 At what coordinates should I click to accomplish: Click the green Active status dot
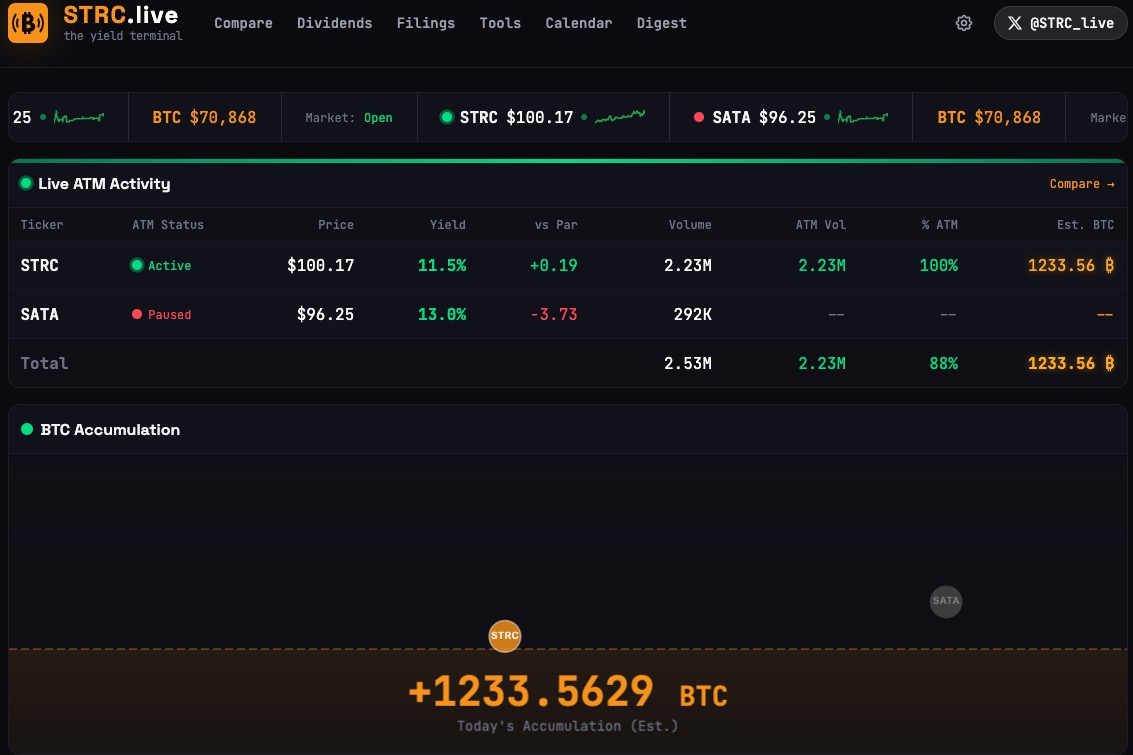coord(137,265)
